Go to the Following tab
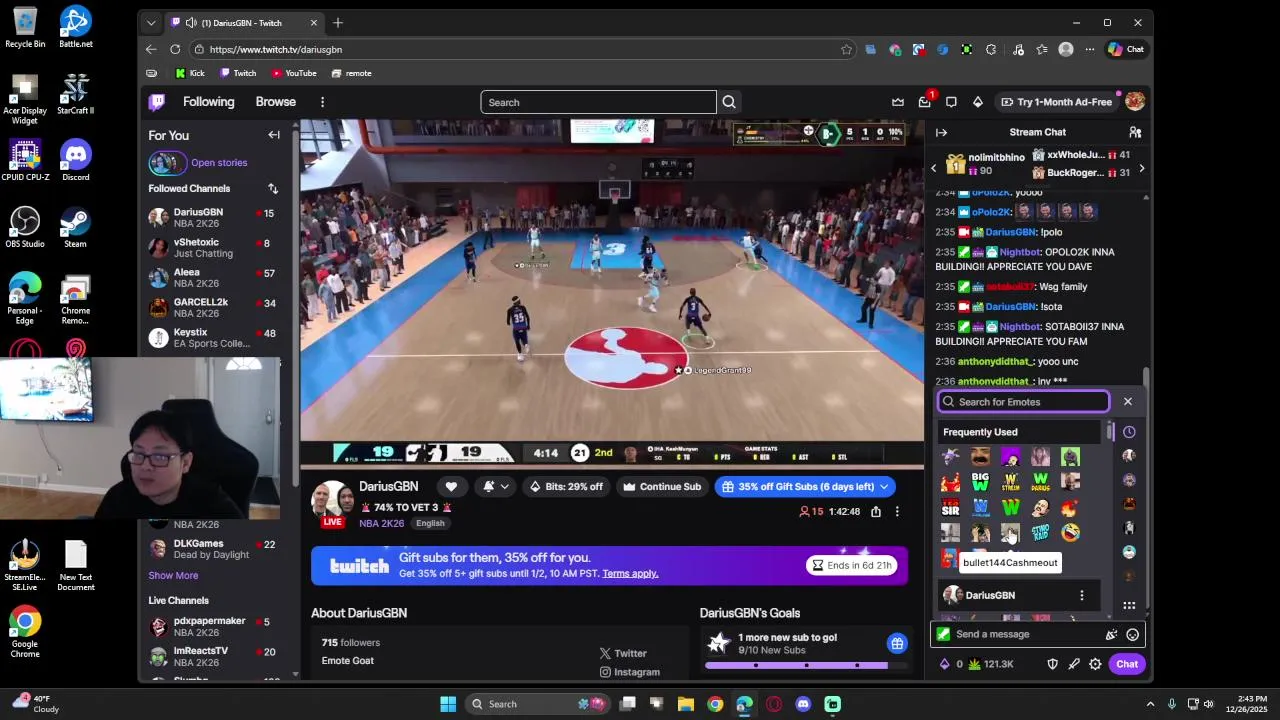 coord(208,102)
